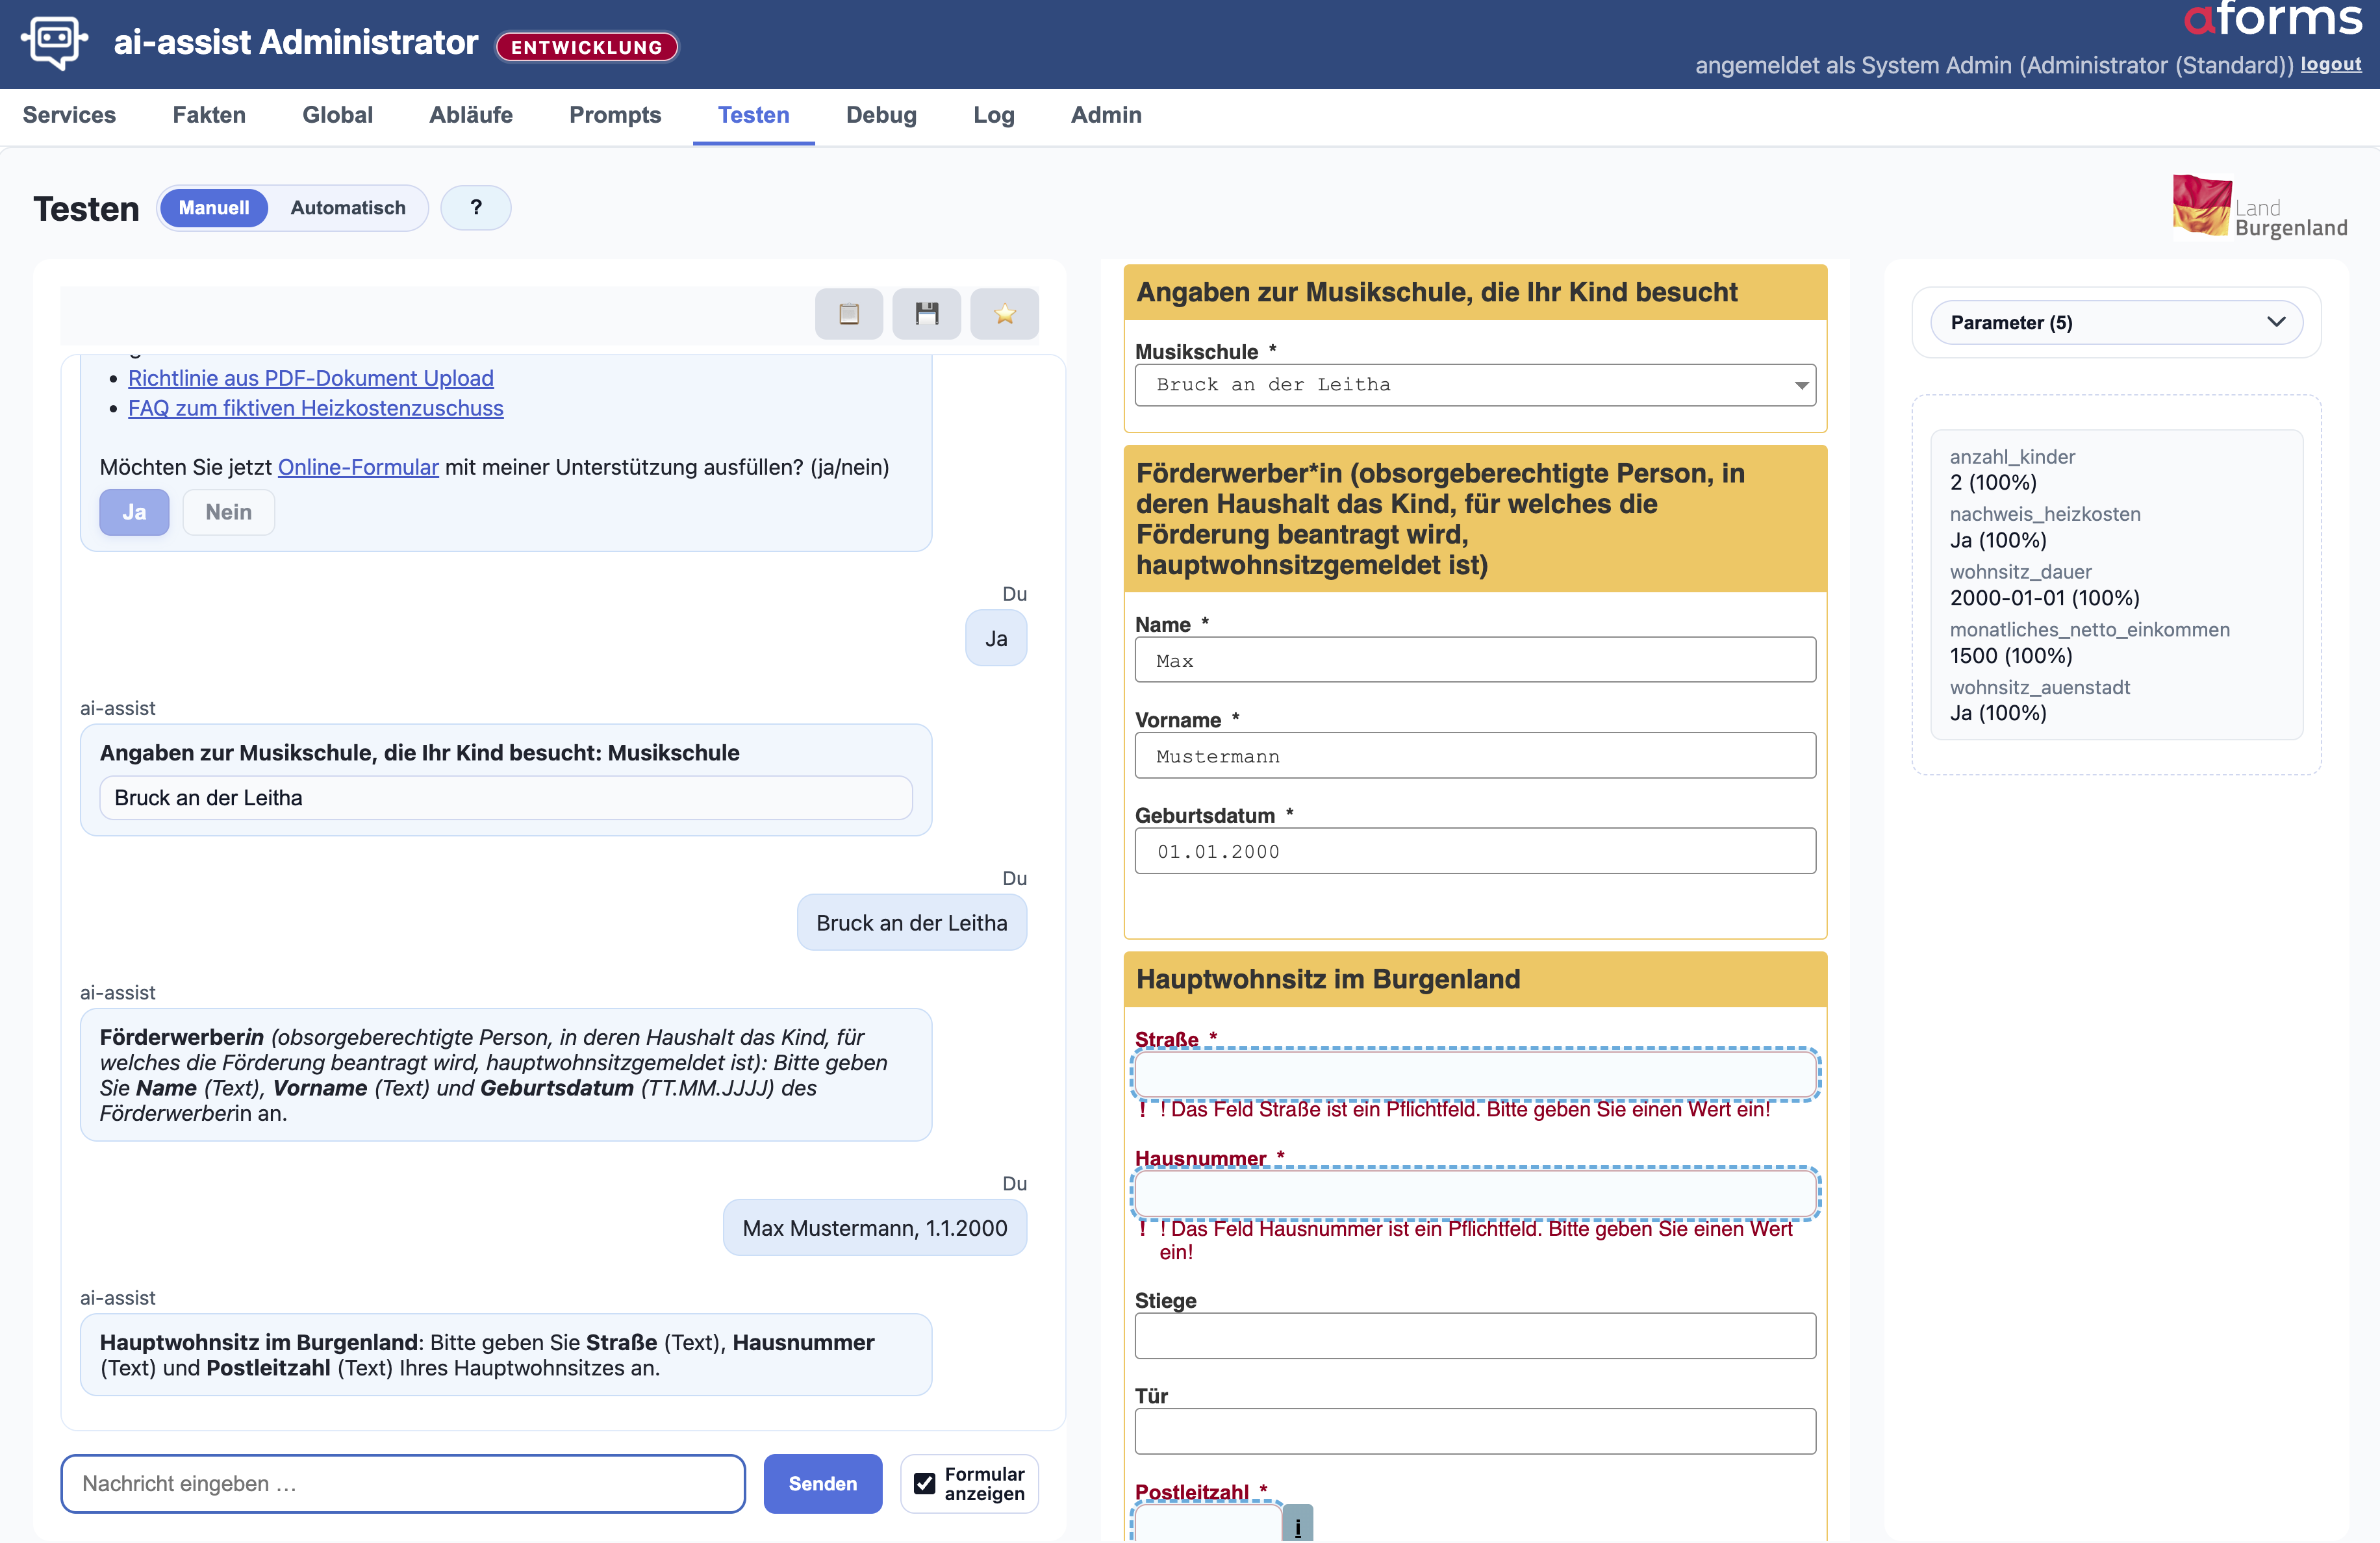
Task: Click the Ja answer button
Action: tap(134, 512)
